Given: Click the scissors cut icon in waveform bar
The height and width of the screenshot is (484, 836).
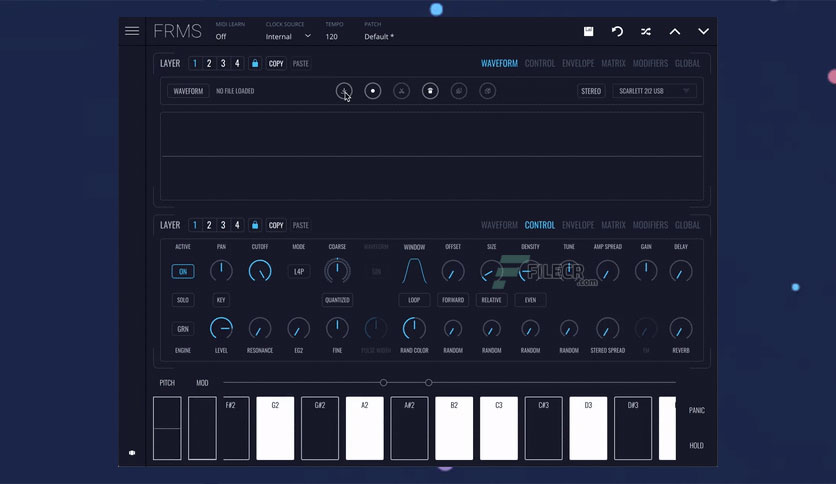Looking at the screenshot, I should 401,91.
